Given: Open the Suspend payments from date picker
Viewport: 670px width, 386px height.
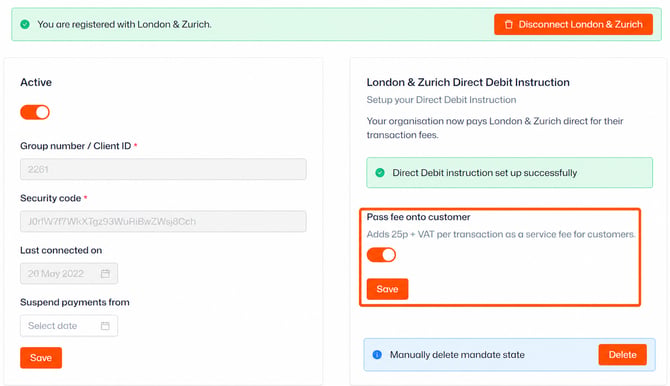Looking at the screenshot, I should pyautogui.click(x=69, y=326).
